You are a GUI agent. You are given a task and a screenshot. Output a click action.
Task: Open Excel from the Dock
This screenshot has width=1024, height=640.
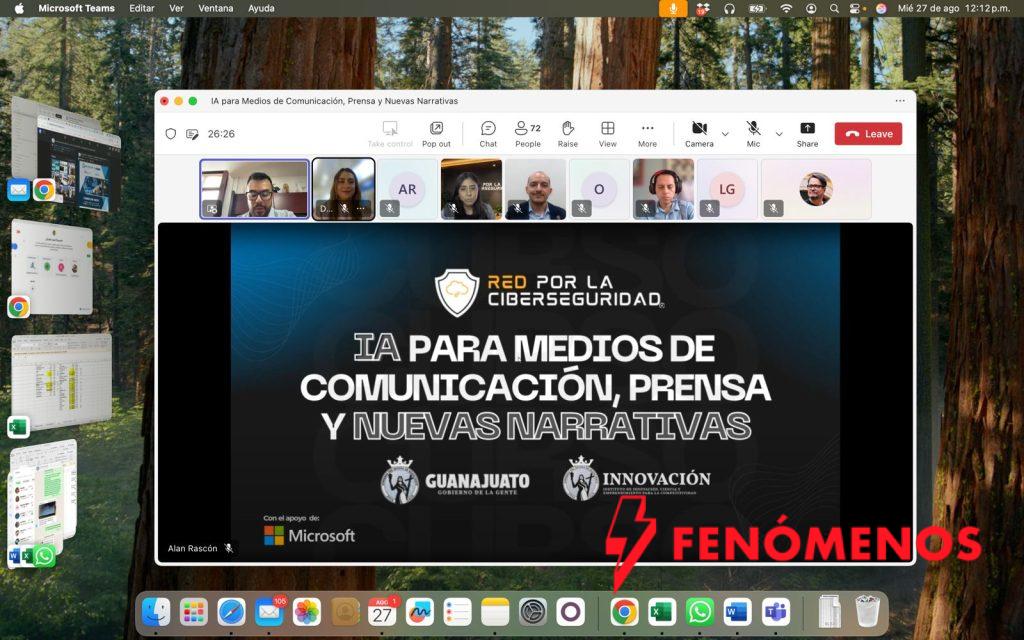click(x=662, y=613)
